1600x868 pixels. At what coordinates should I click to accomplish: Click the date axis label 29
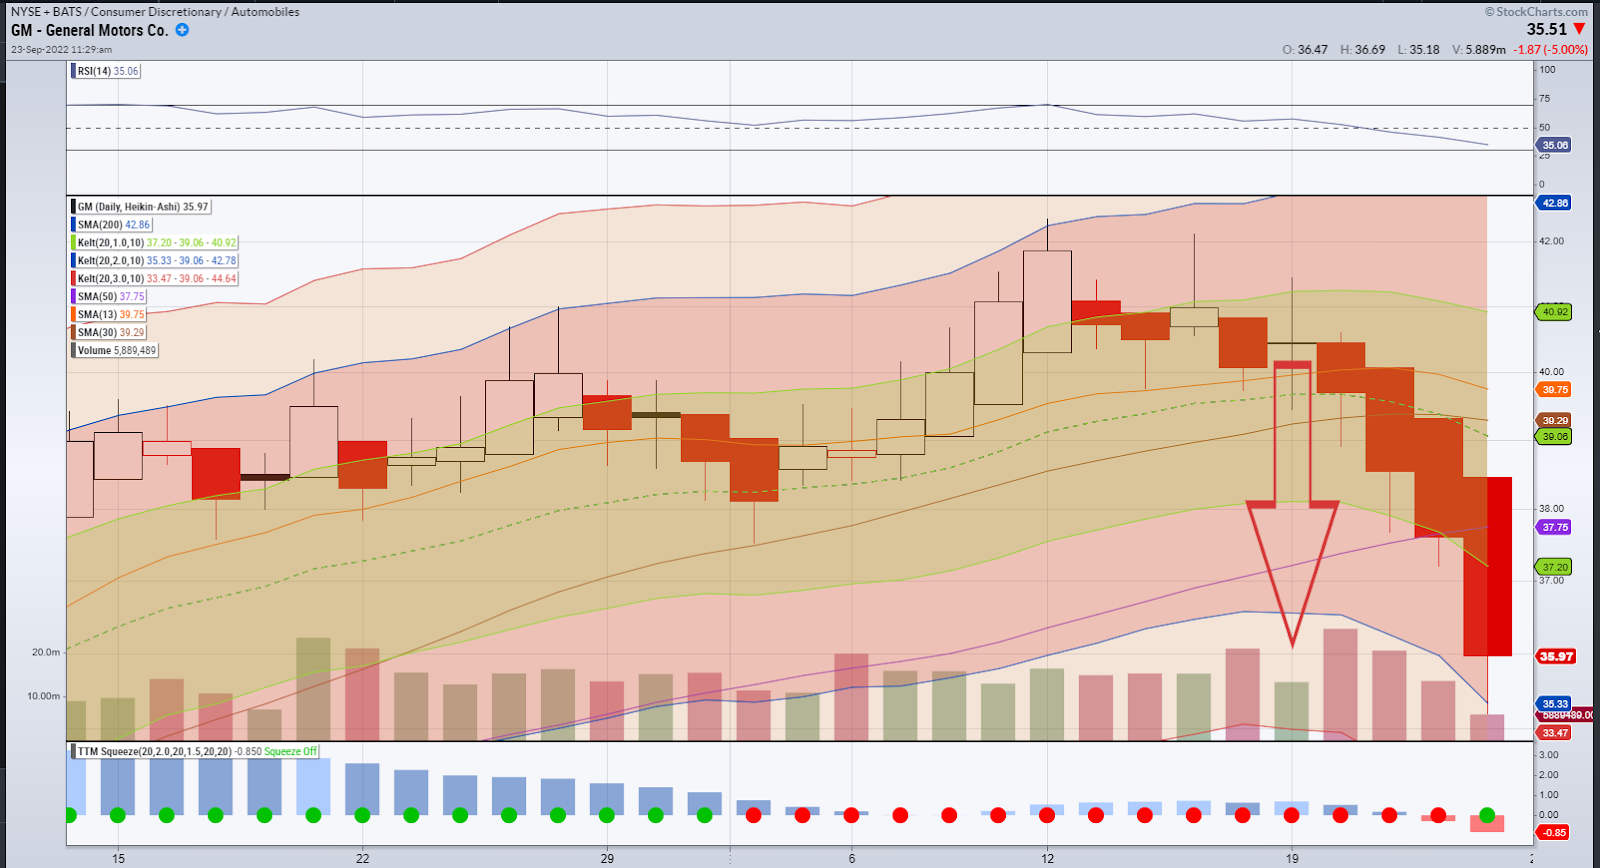607,858
